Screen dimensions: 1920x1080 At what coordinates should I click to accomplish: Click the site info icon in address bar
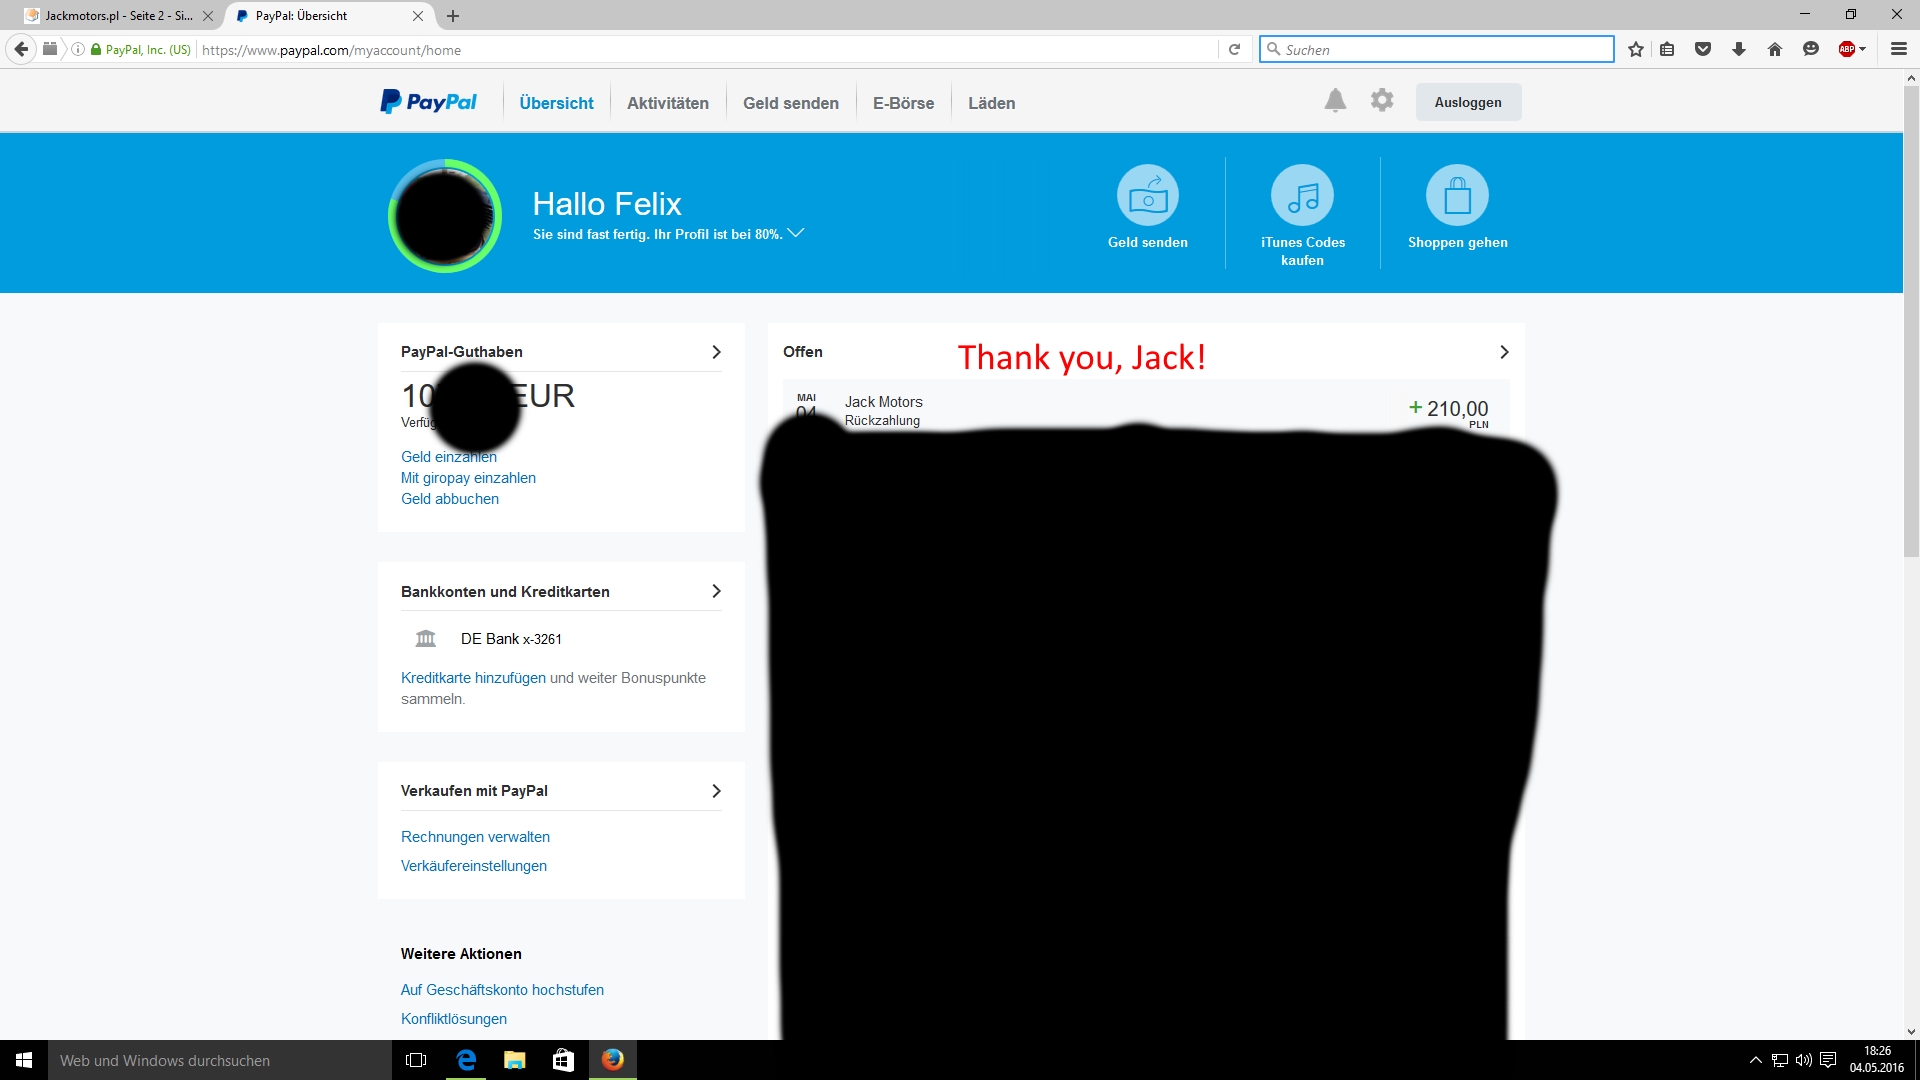(77, 49)
